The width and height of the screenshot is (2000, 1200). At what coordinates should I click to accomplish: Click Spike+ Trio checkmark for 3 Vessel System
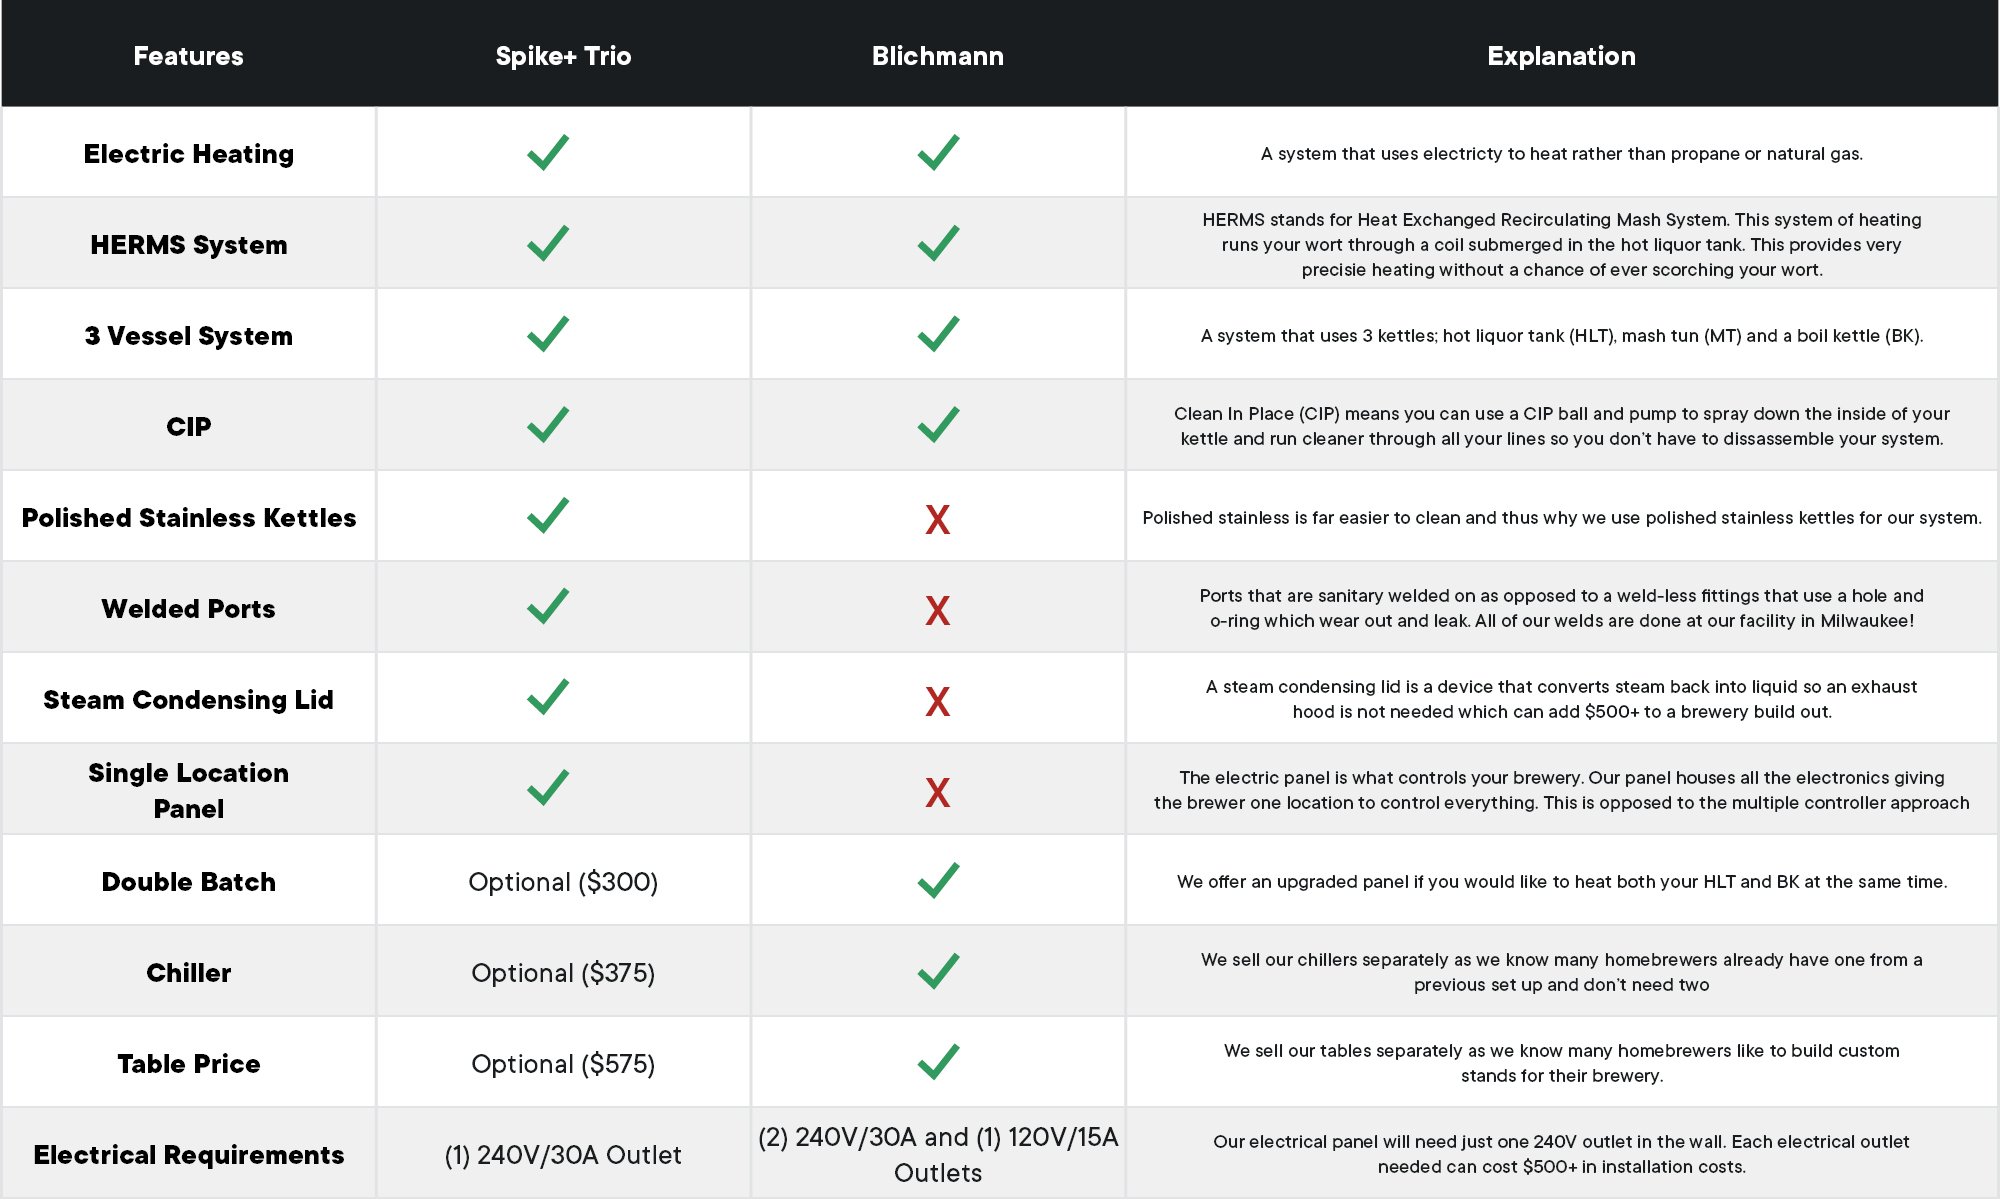click(x=548, y=334)
